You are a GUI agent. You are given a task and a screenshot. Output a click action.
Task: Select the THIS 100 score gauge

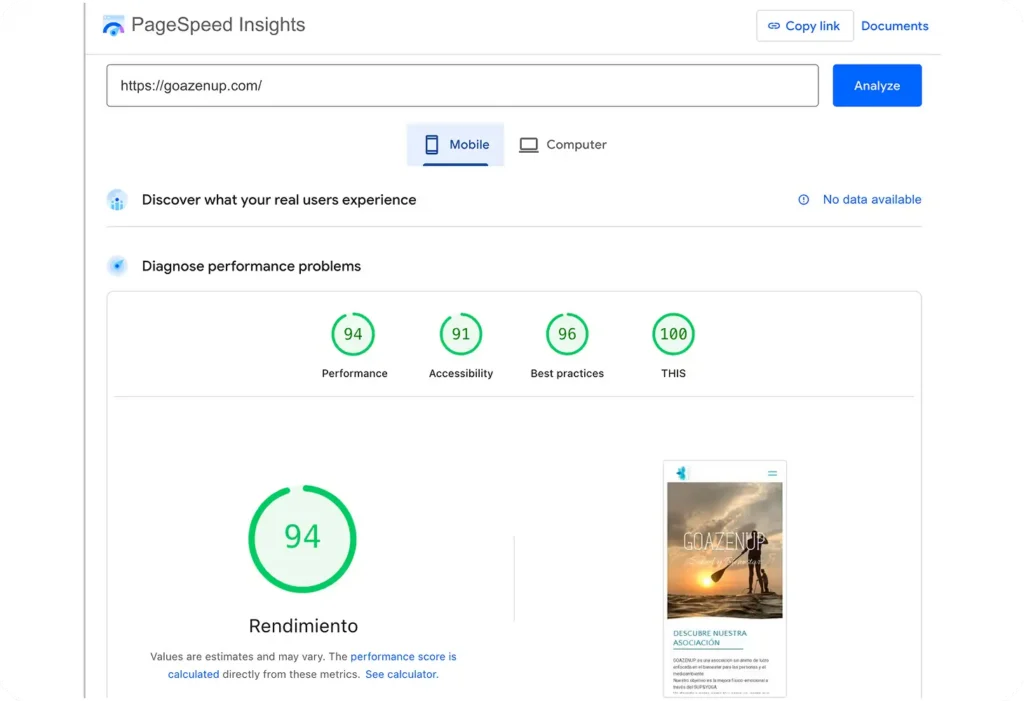coord(673,335)
